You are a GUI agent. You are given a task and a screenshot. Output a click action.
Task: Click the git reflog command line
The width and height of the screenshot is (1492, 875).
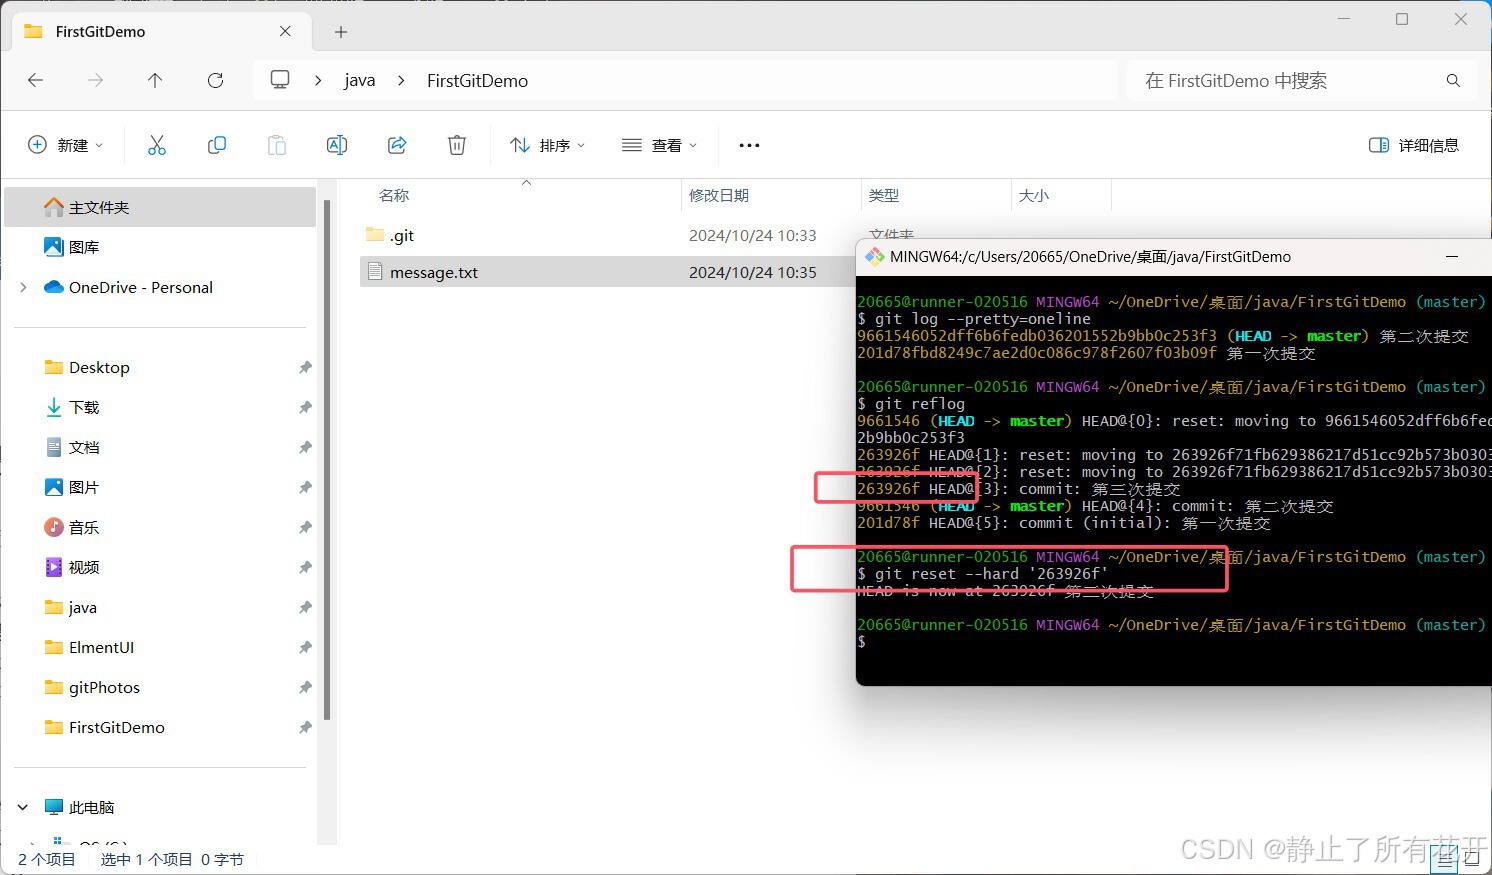(911, 404)
